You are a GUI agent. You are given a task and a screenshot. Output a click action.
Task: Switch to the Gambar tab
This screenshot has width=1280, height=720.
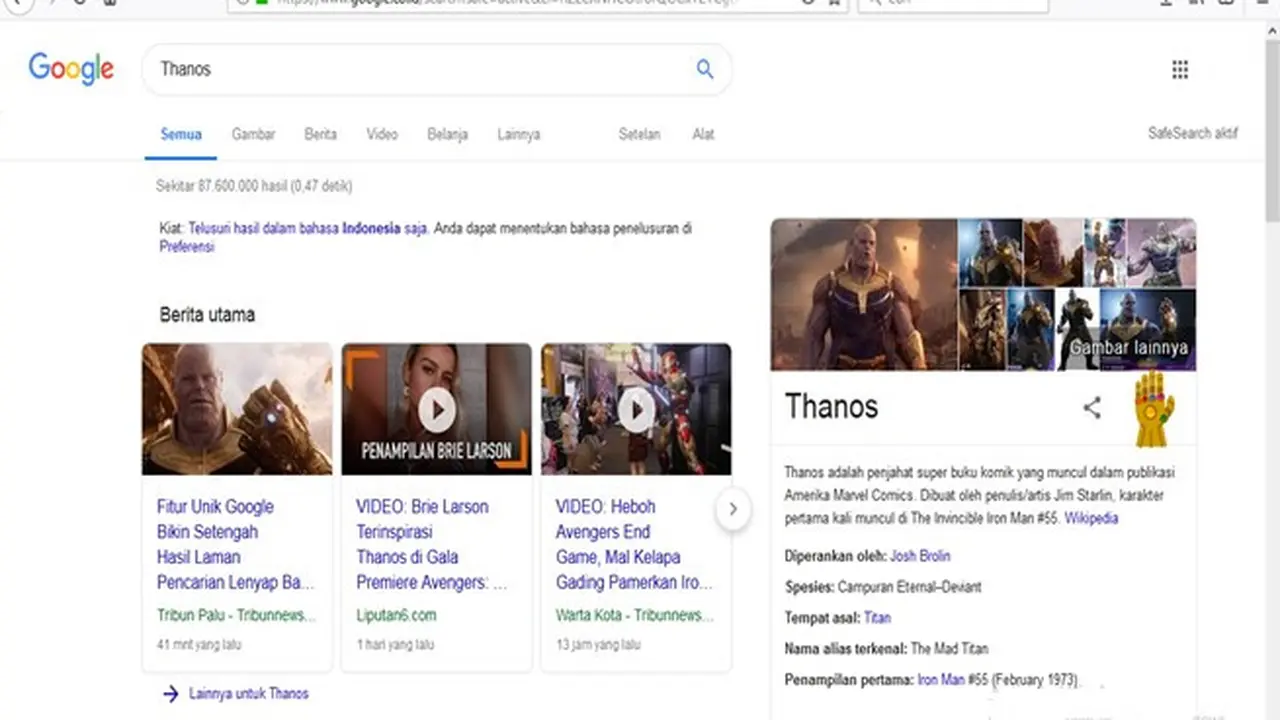[x=253, y=134]
